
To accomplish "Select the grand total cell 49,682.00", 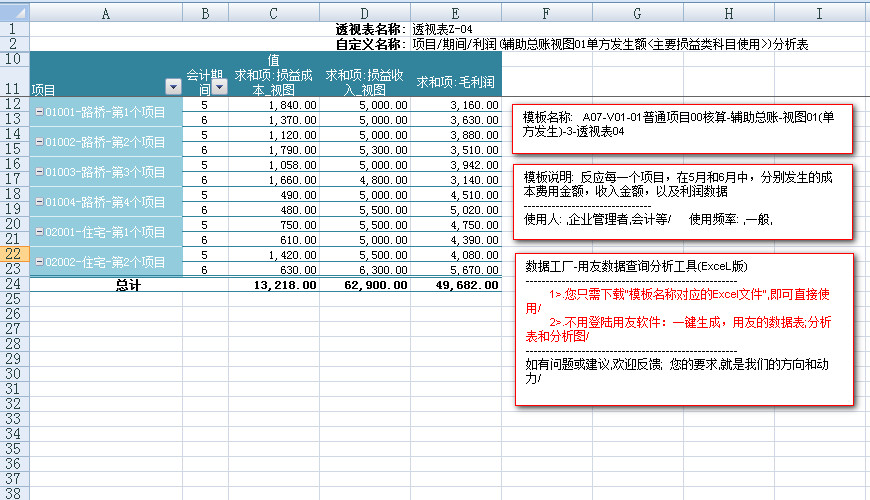I will pos(455,285).
